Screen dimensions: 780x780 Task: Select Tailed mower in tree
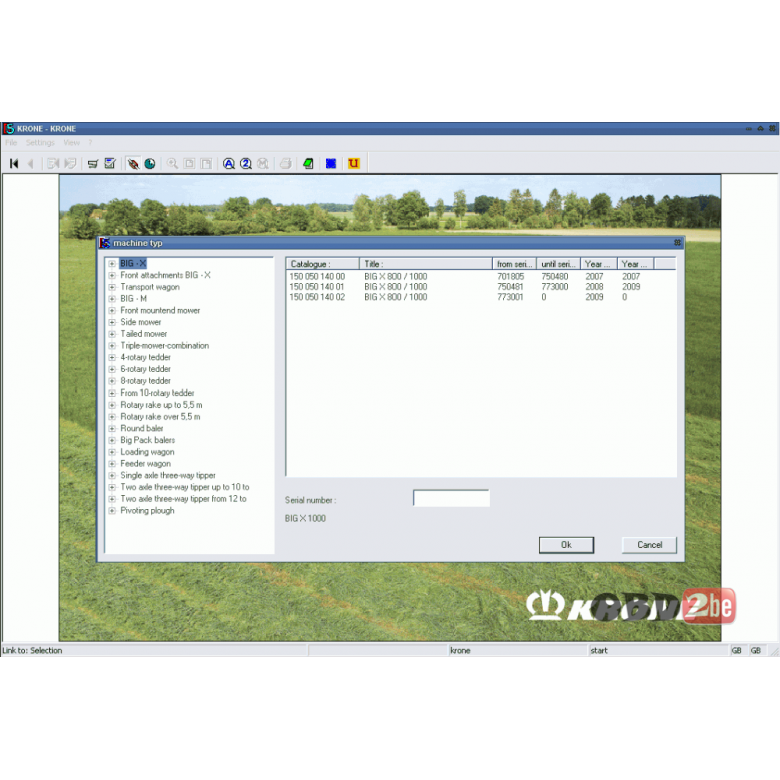pos(144,334)
